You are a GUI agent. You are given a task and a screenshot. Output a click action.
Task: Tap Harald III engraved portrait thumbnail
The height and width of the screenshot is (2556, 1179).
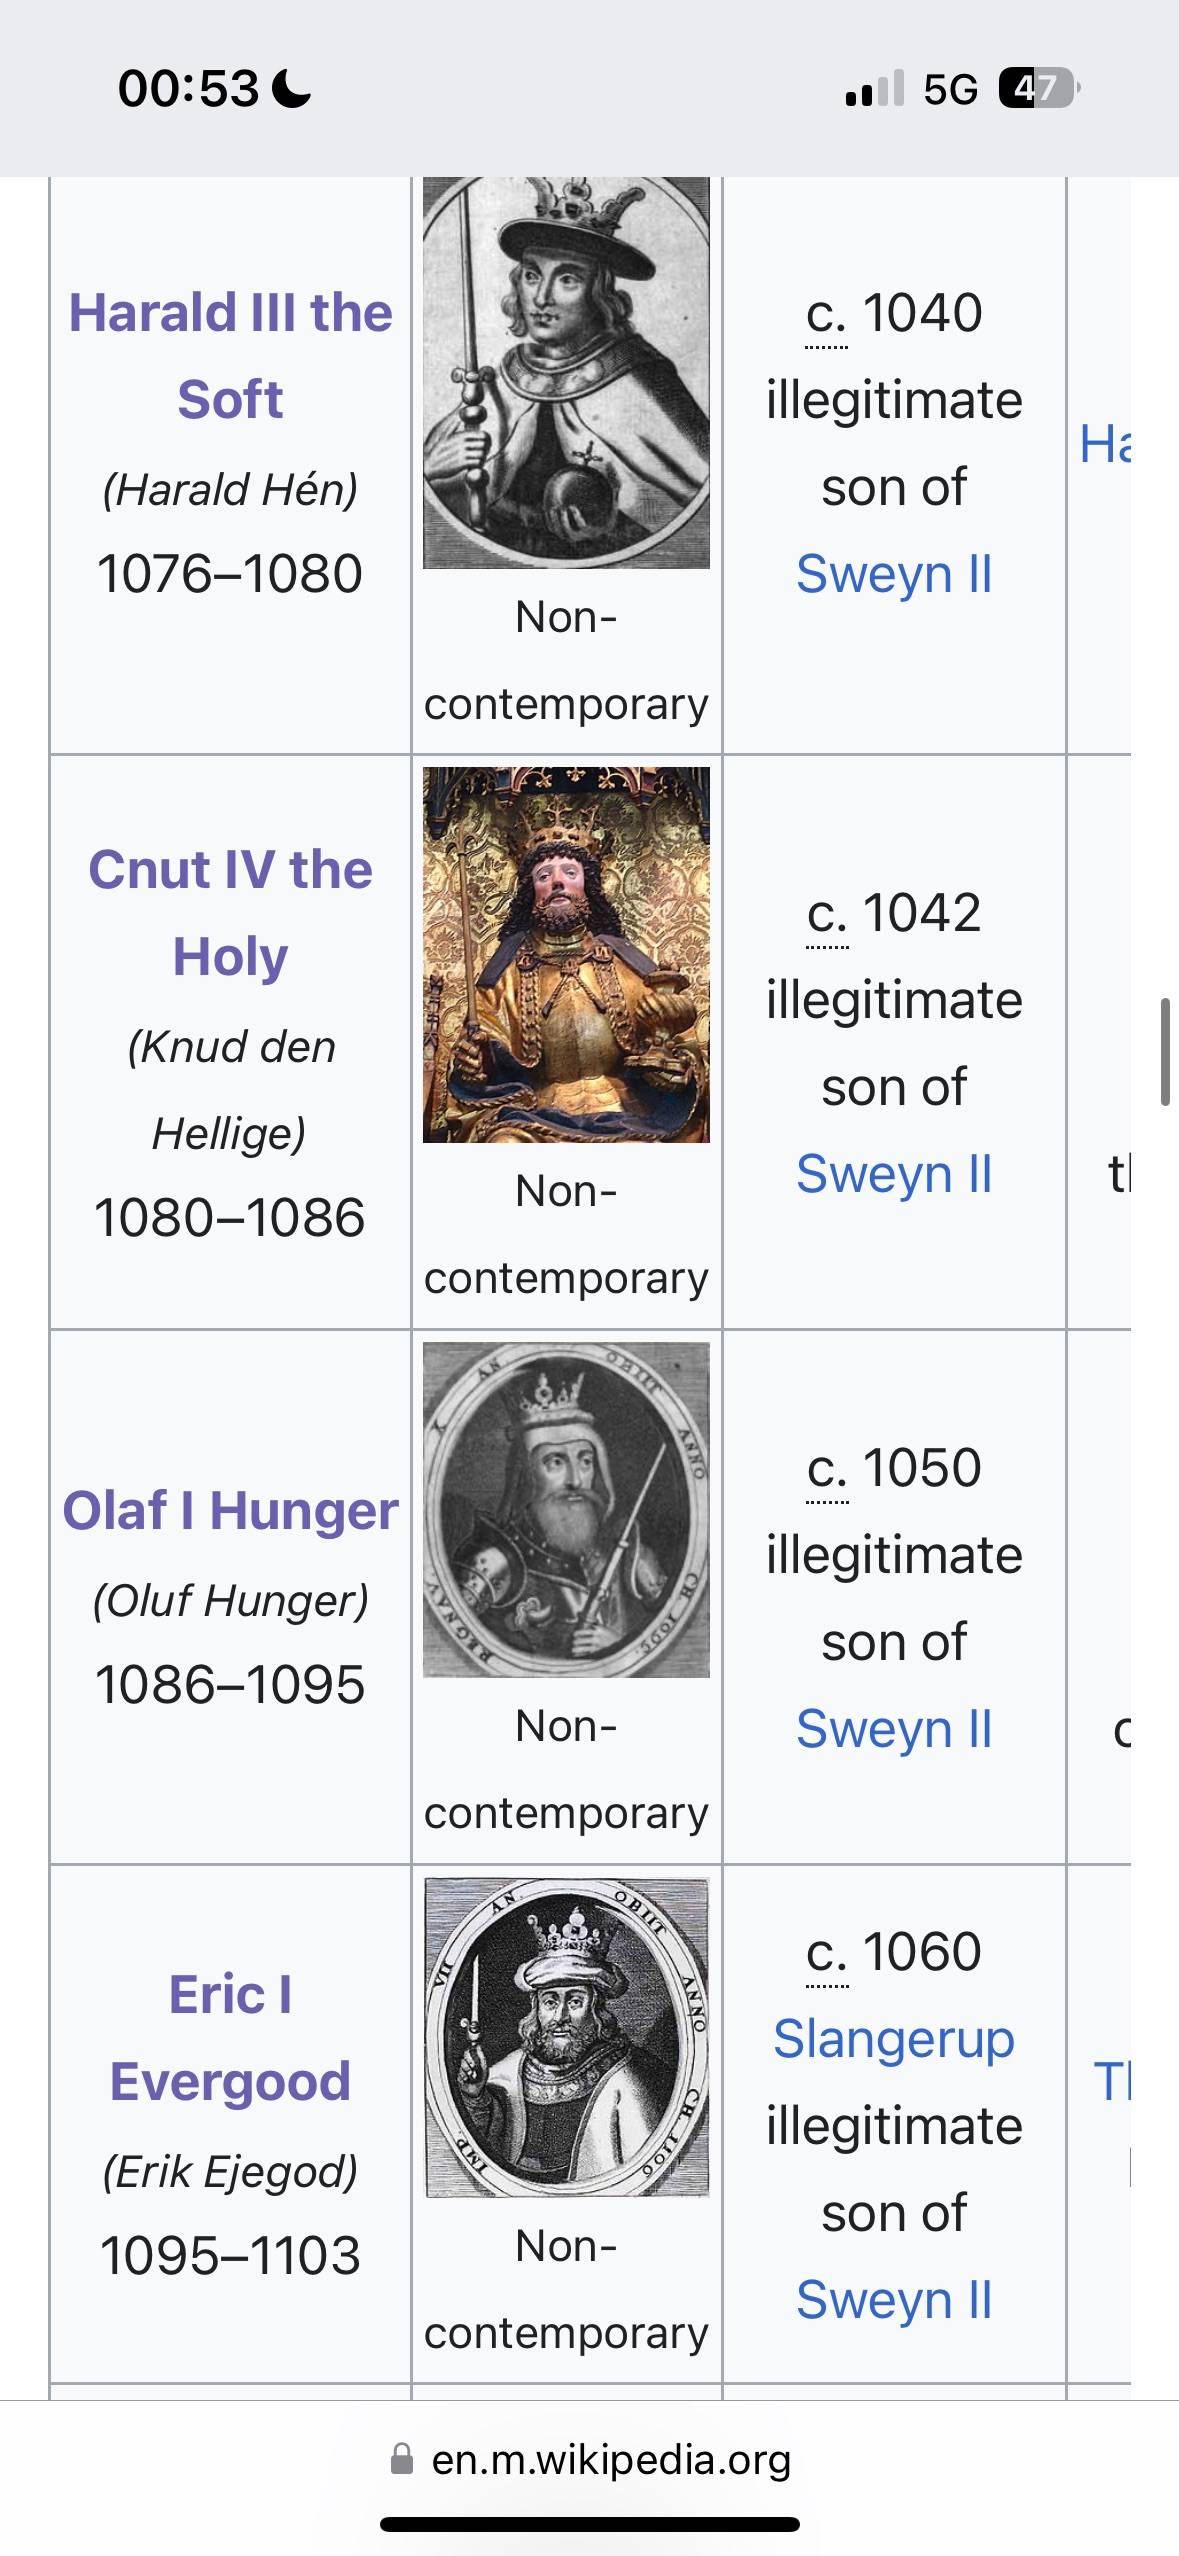point(566,373)
